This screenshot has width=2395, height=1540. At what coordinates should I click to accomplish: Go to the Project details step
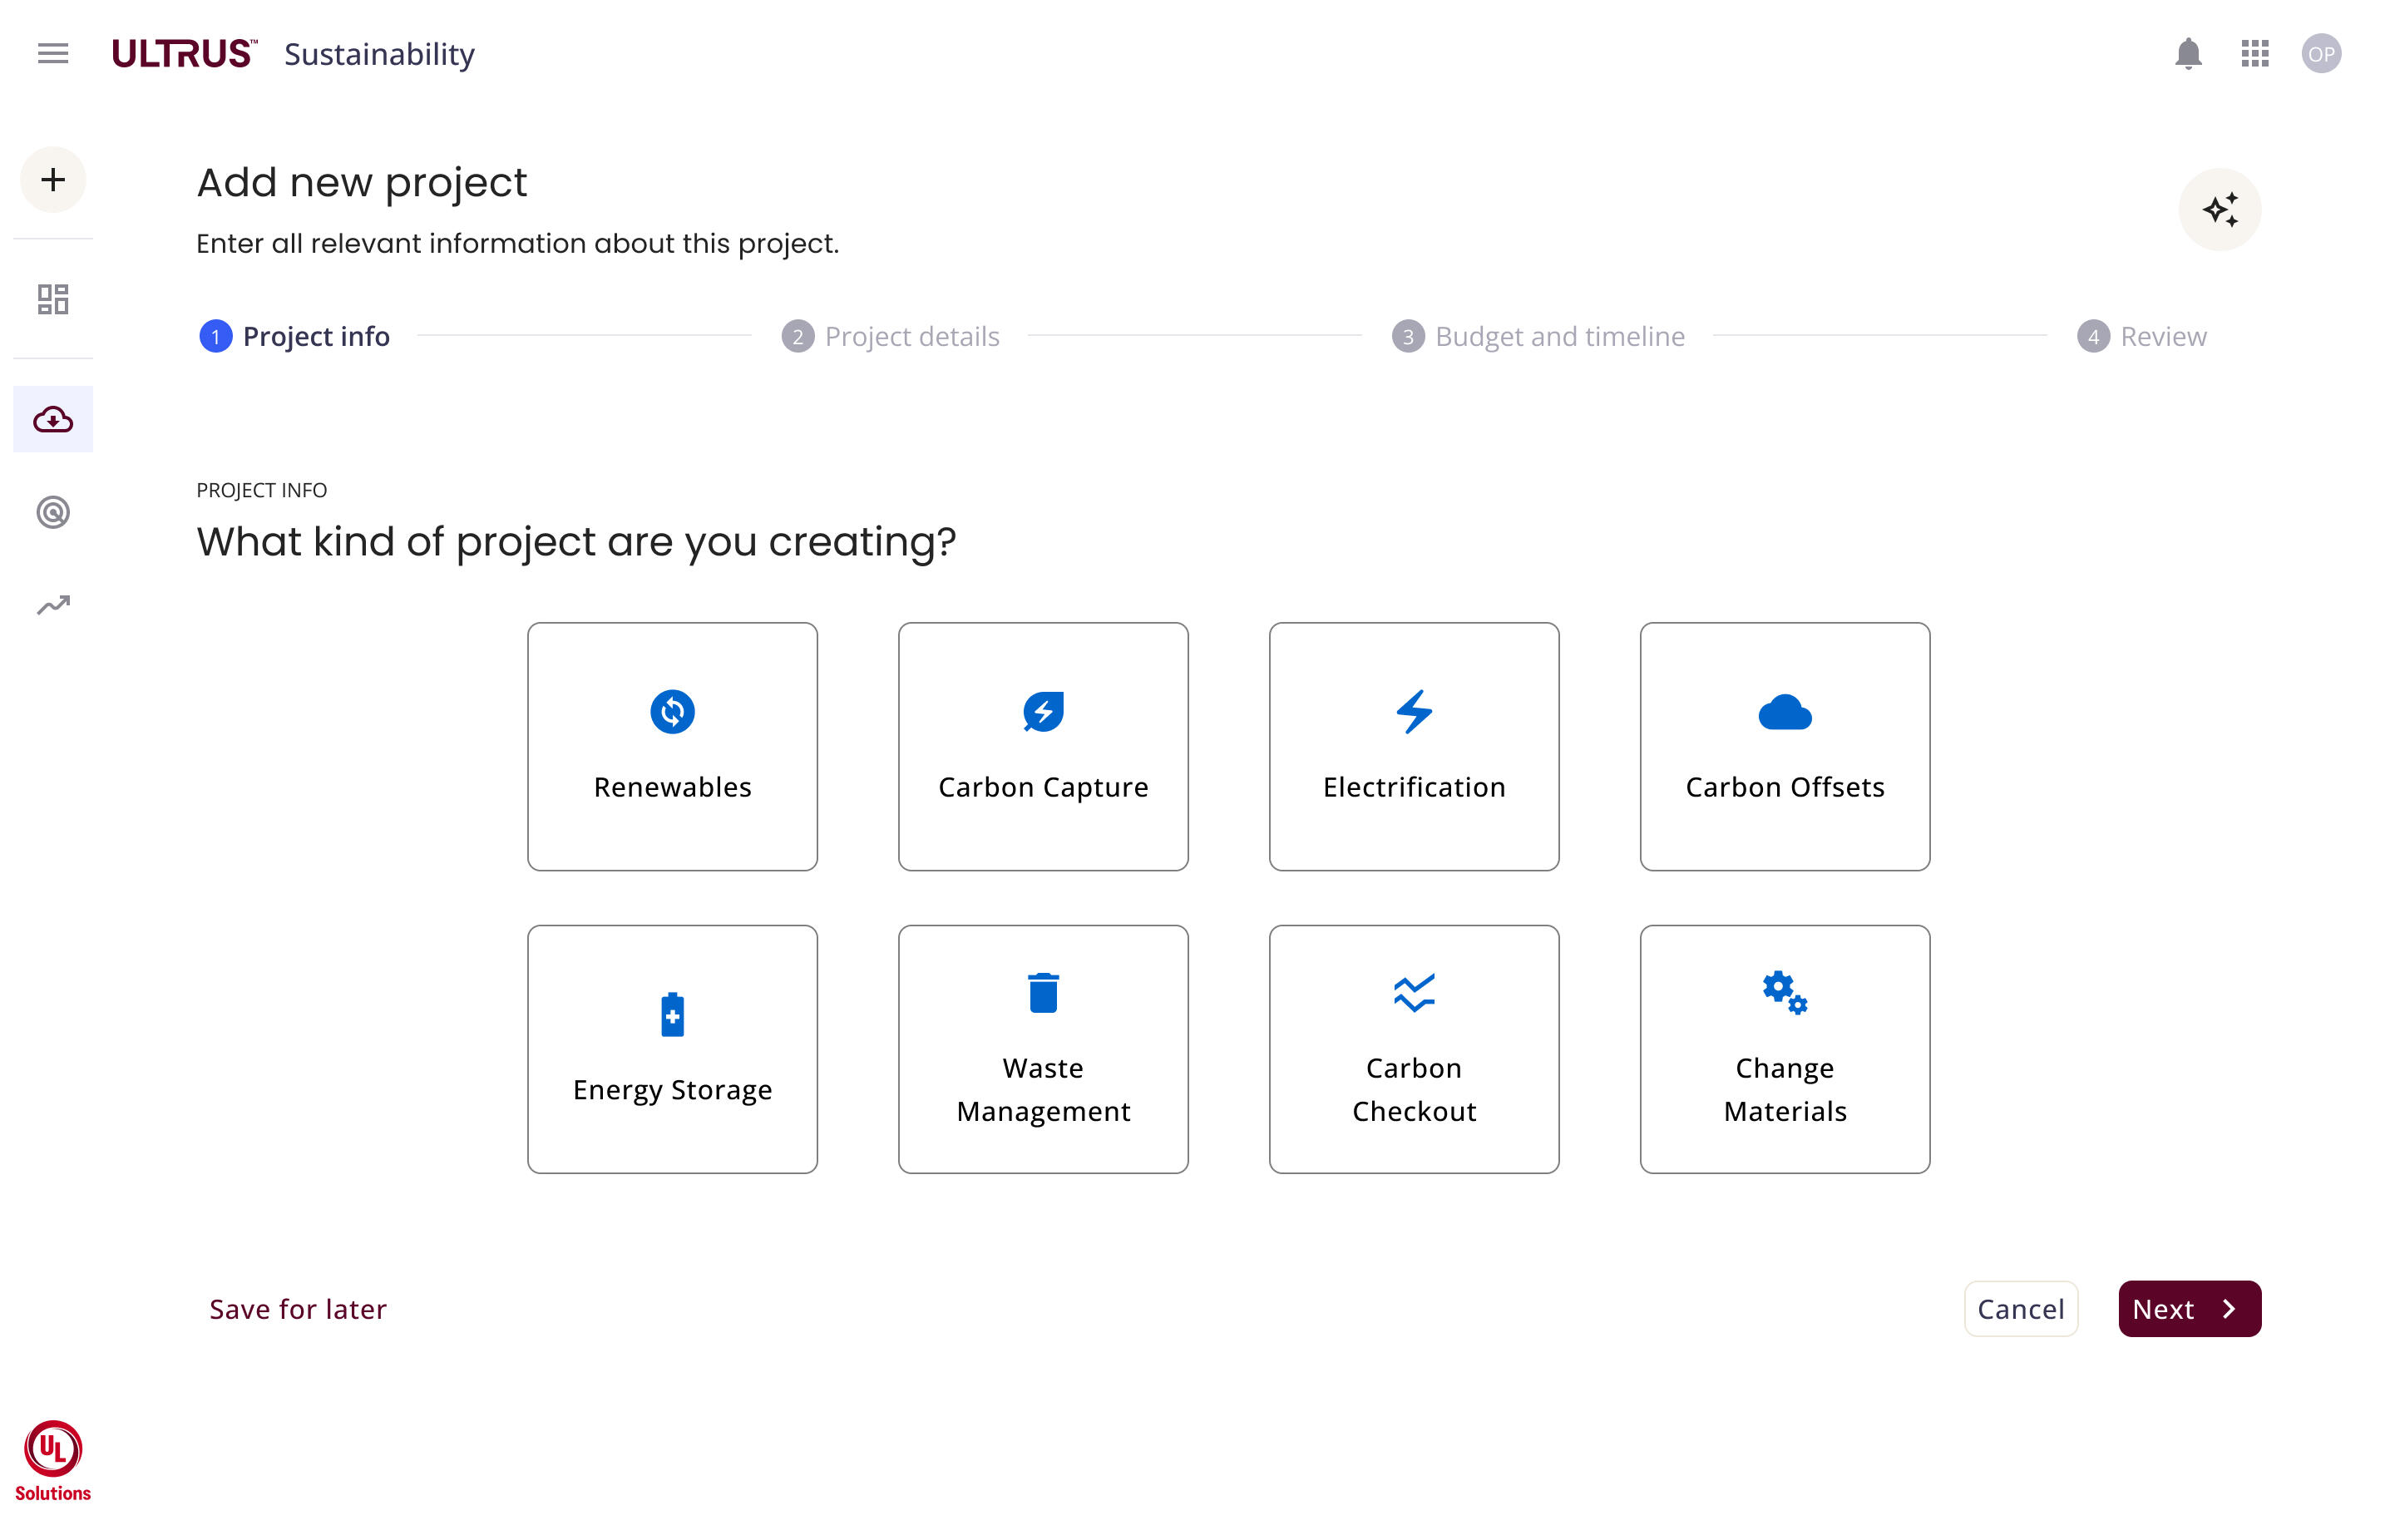pyautogui.click(x=890, y=336)
